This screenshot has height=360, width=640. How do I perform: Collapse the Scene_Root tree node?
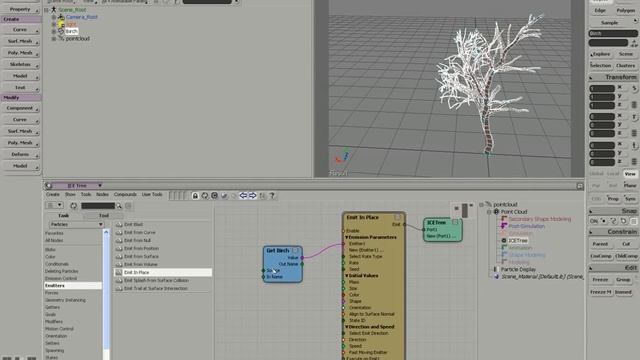[x=47, y=10]
